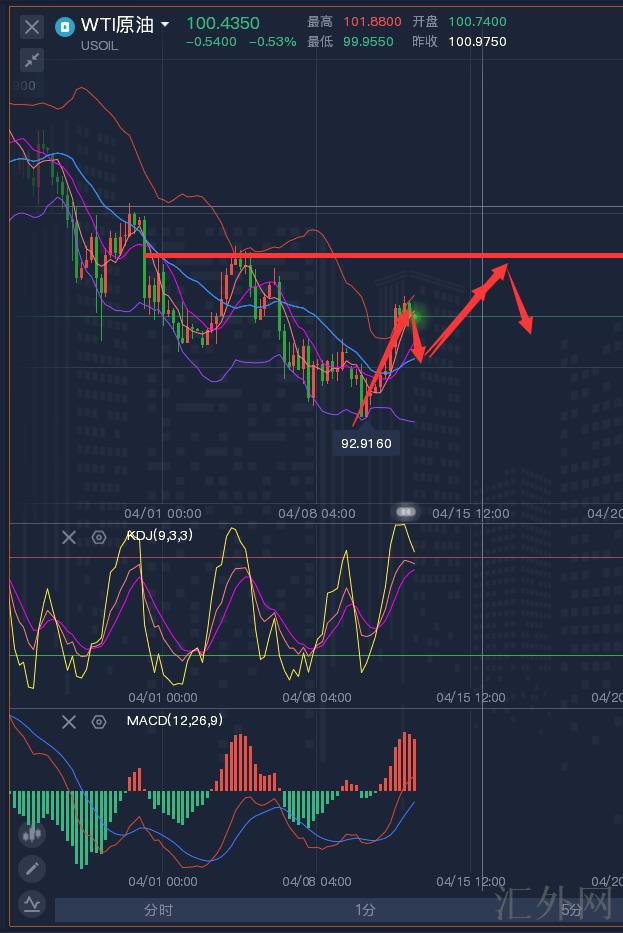Click the percentage change -0.53%
623x933 pixels.
point(273,42)
